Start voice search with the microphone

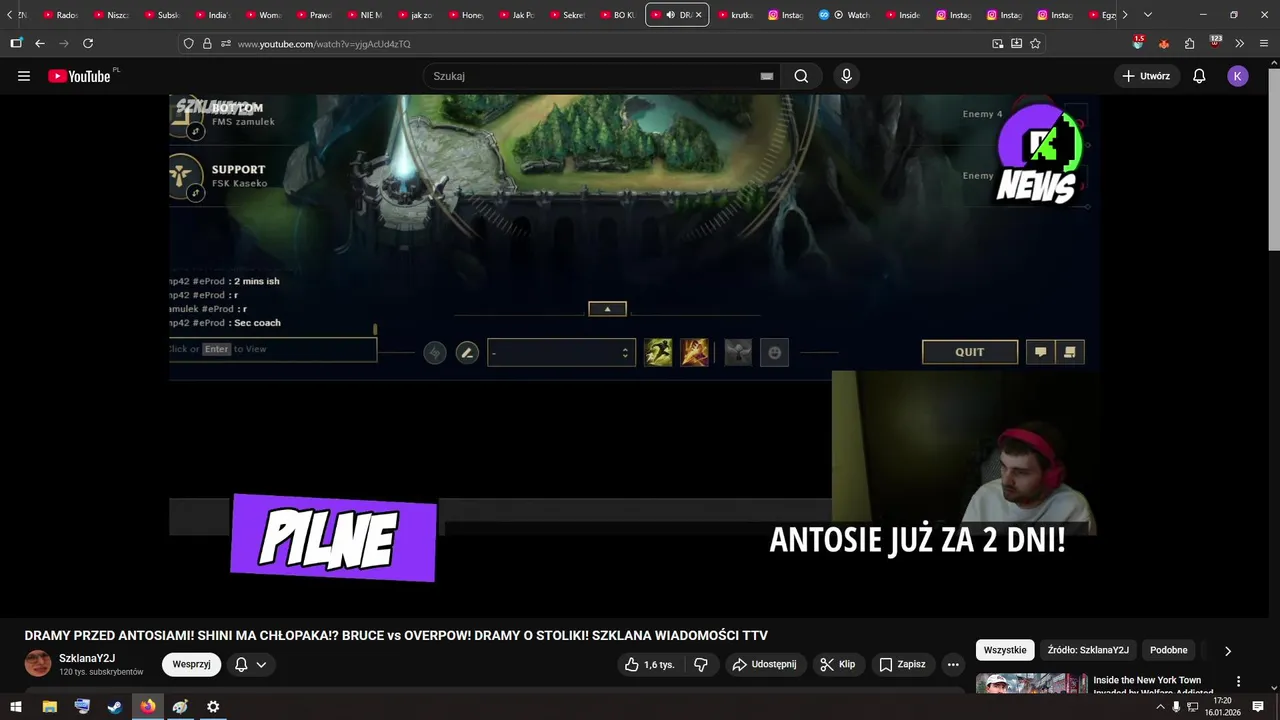click(847, 76)
